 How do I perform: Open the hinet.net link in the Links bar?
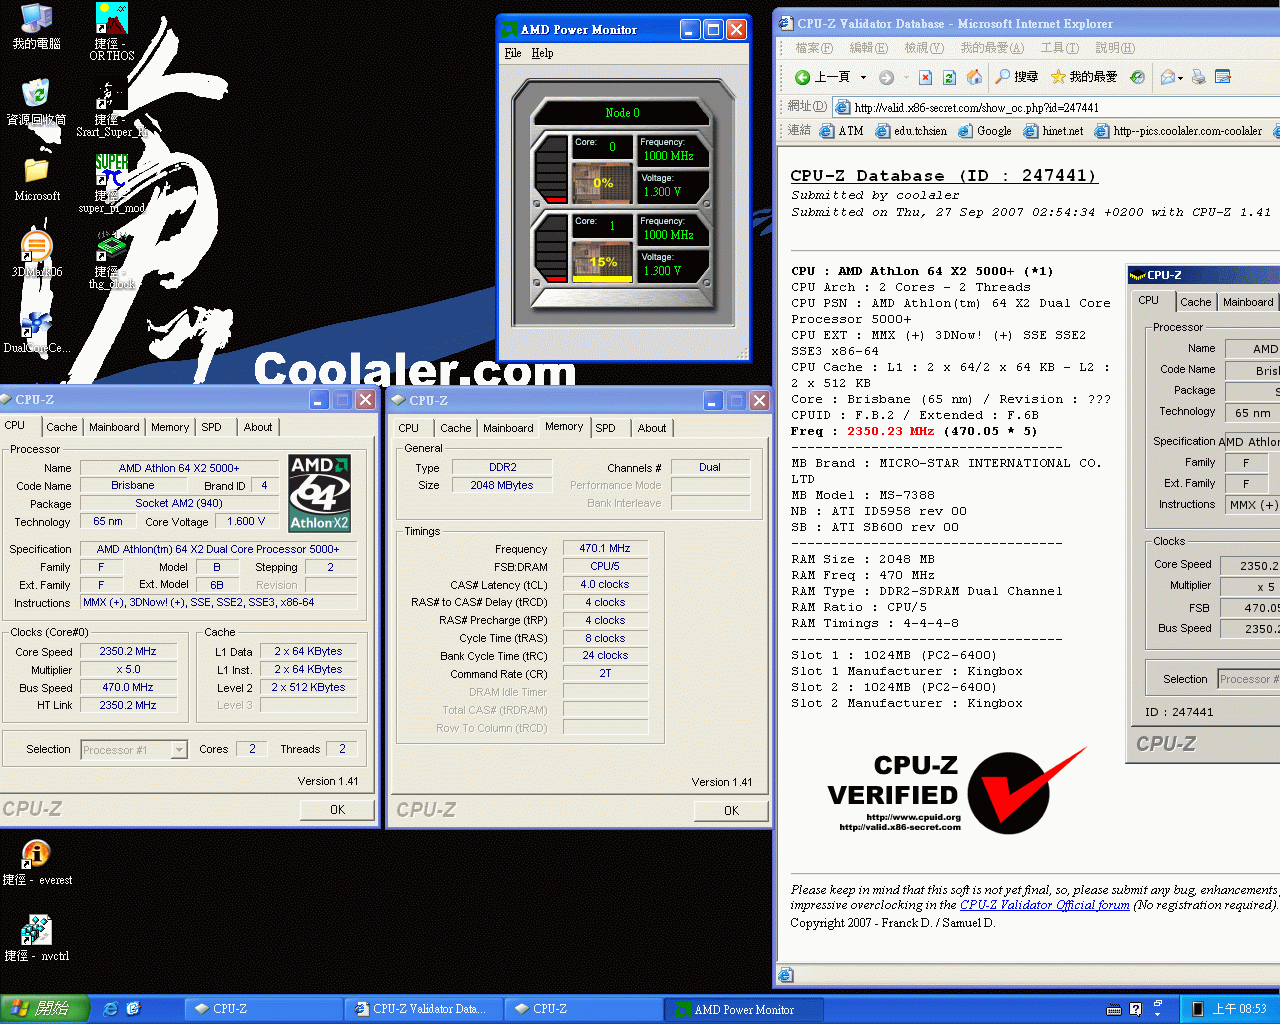1053,131
